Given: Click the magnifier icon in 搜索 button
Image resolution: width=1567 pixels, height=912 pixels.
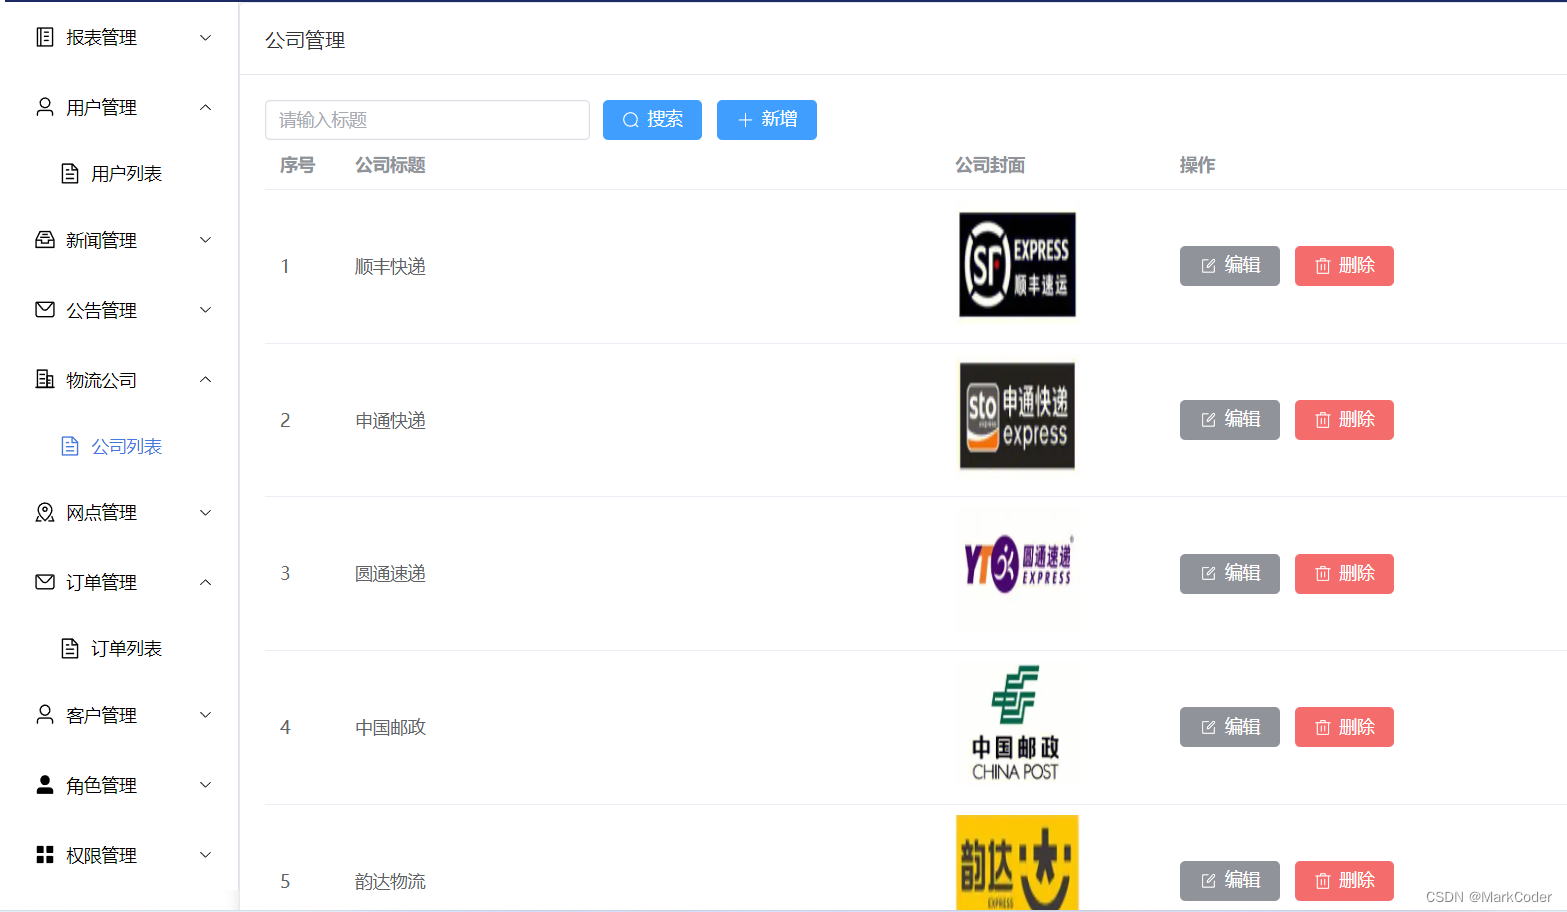Looking at the screenshot, I should coord(631,120).
